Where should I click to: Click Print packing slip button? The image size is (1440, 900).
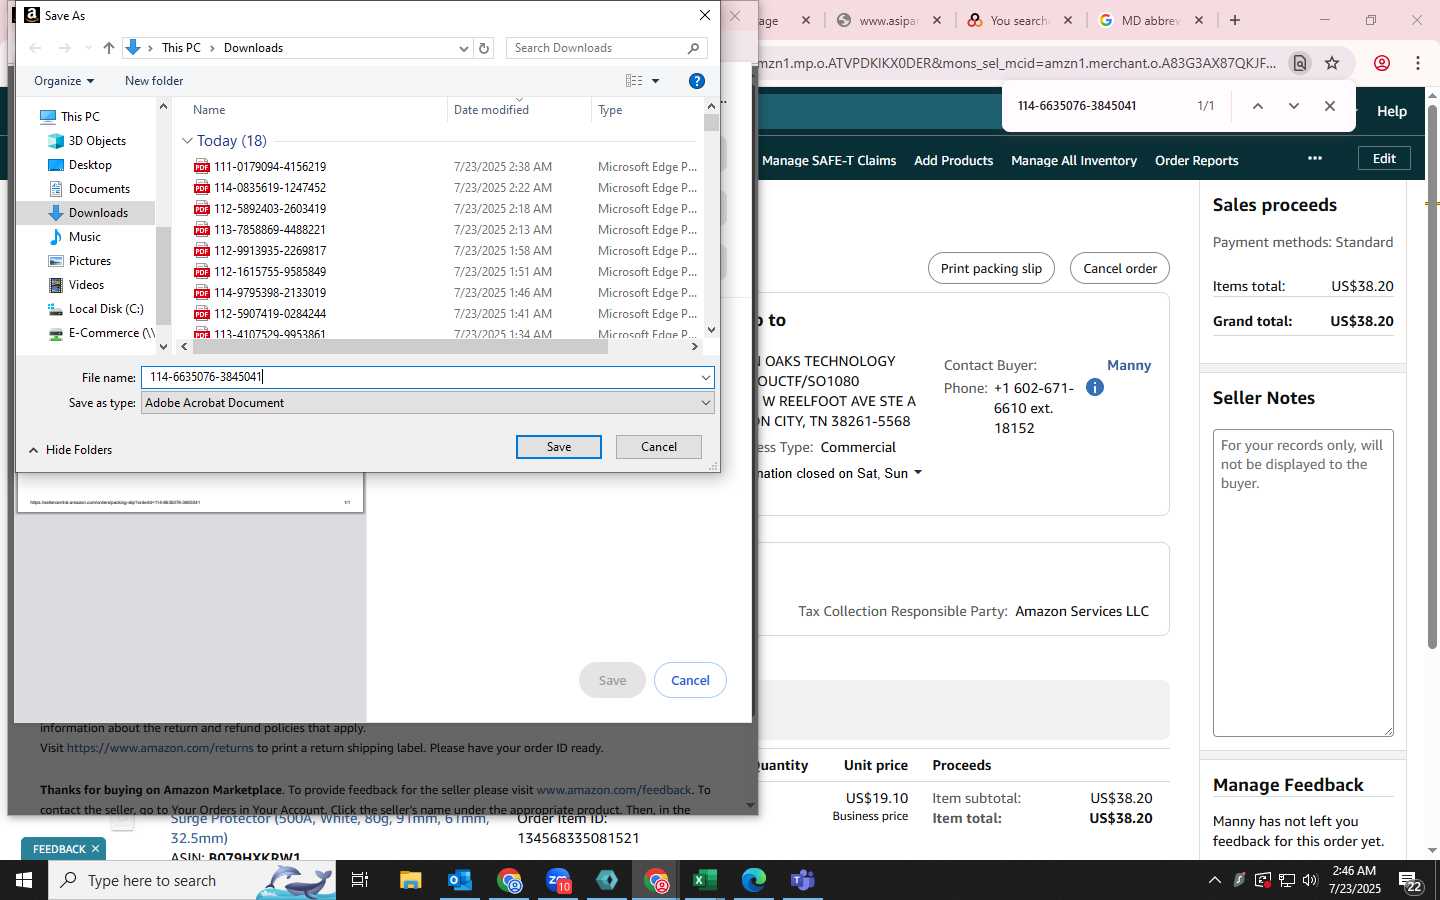[x=991, y=268]
